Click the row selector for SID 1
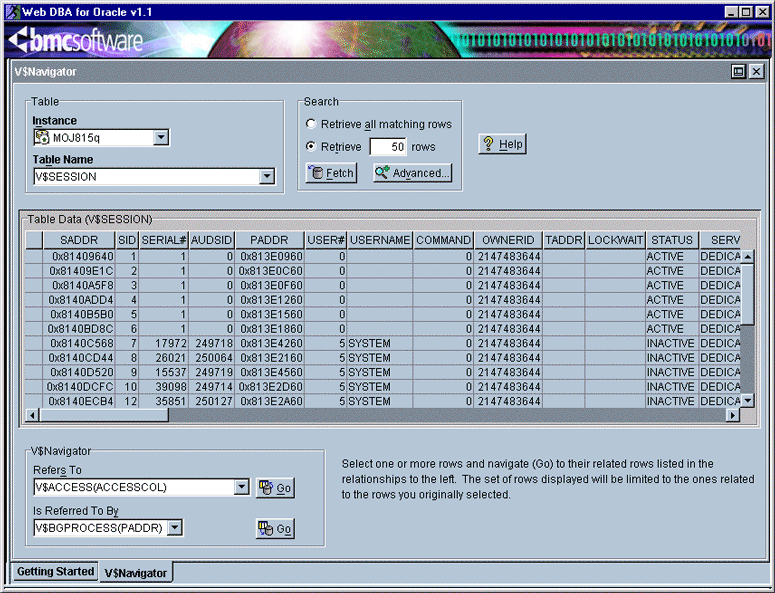 (34, 256)
